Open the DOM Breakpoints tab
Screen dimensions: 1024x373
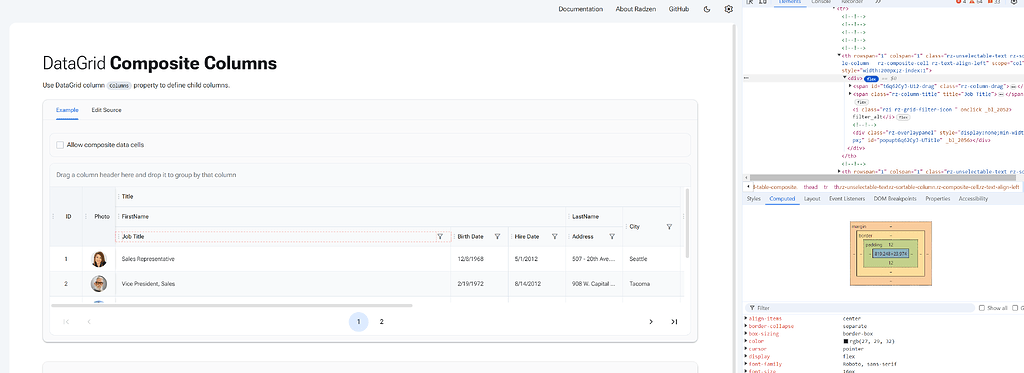click(x=895, y=199)
